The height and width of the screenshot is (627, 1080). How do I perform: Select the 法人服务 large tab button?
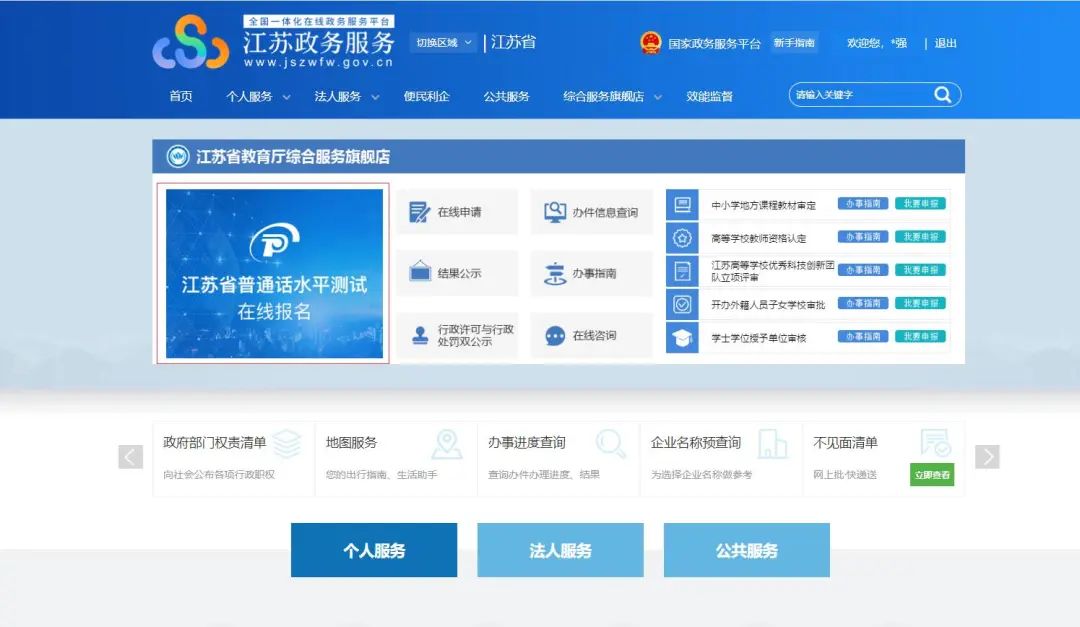click(x=561, y=550)
